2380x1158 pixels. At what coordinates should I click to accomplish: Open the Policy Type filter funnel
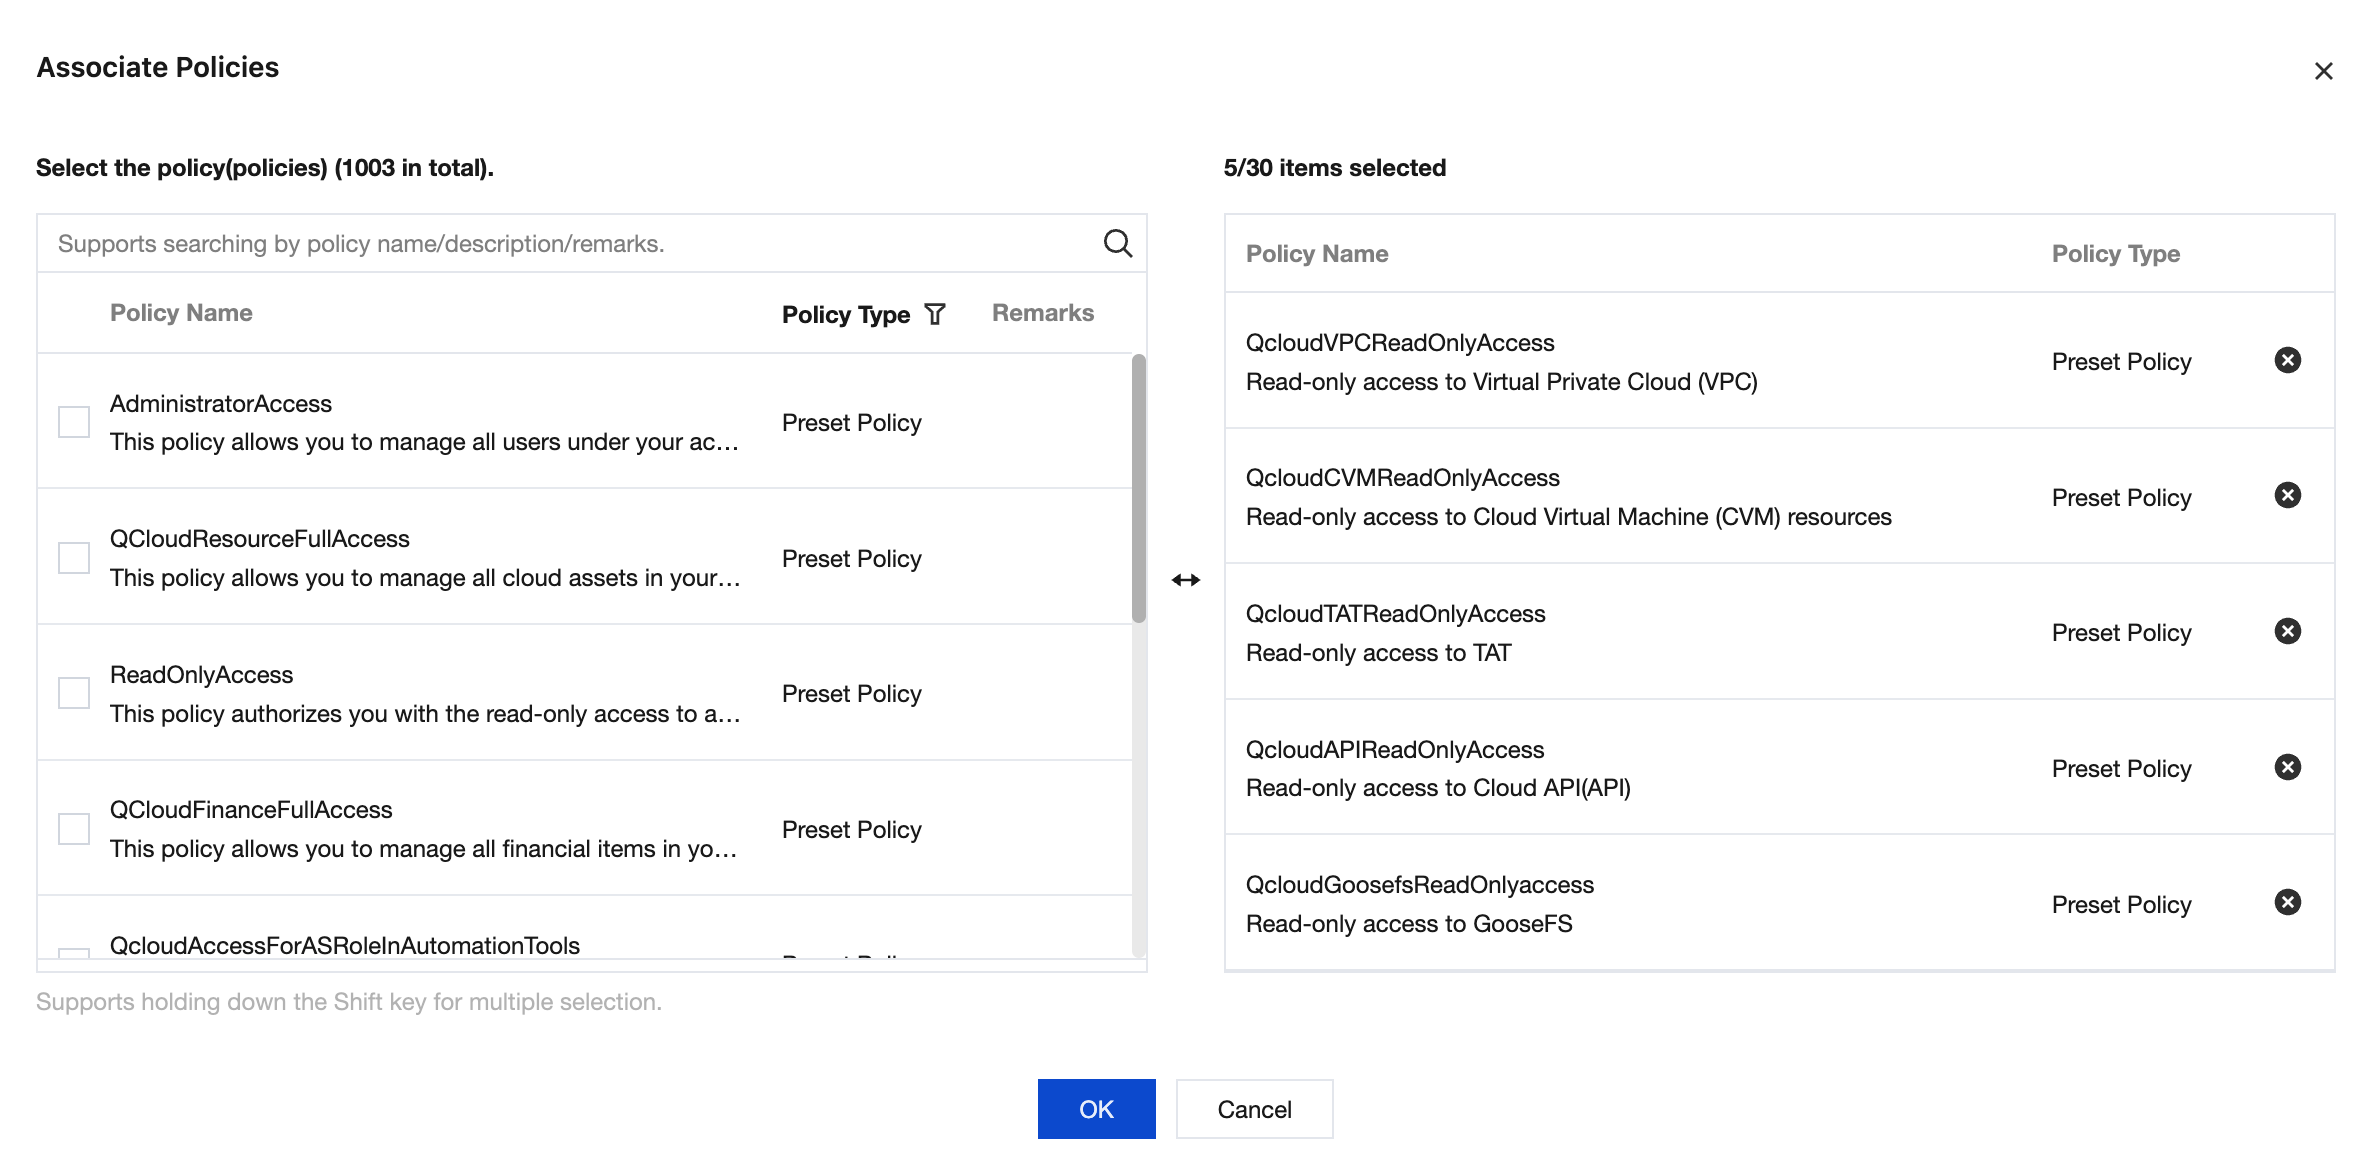point(935,314)
